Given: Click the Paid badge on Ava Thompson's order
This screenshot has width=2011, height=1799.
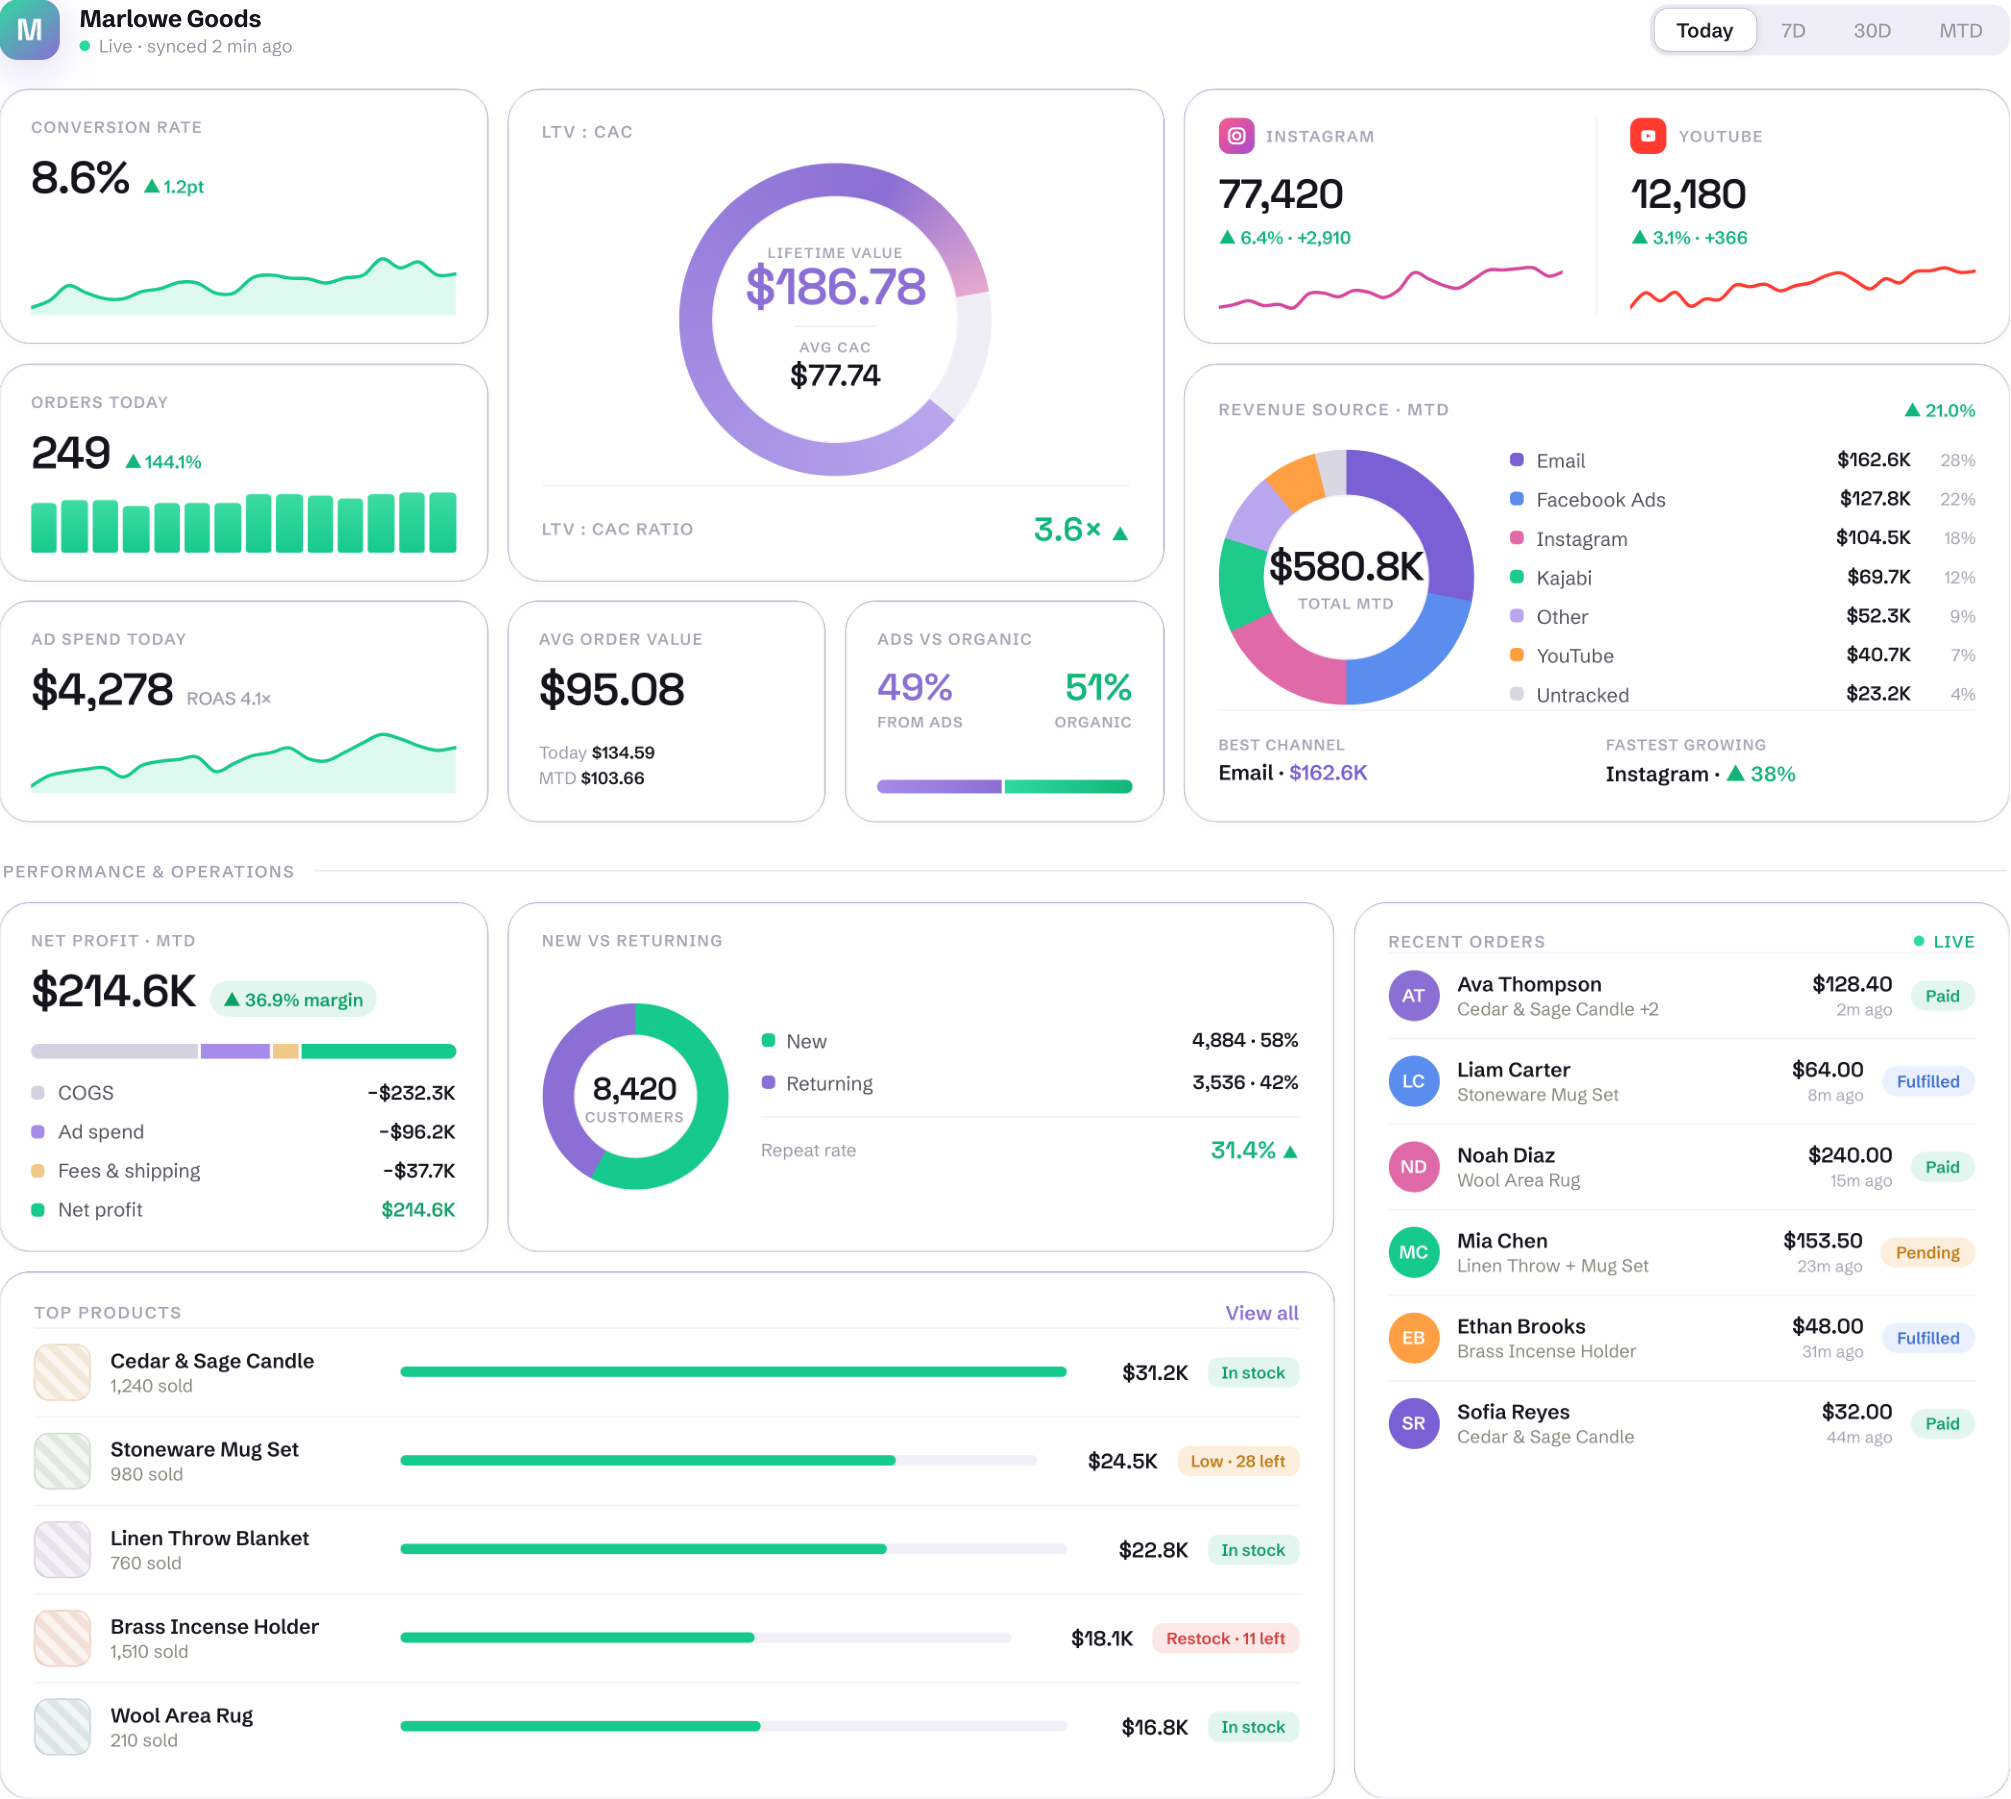Looking at the screenshot, I should point(1942,996).
